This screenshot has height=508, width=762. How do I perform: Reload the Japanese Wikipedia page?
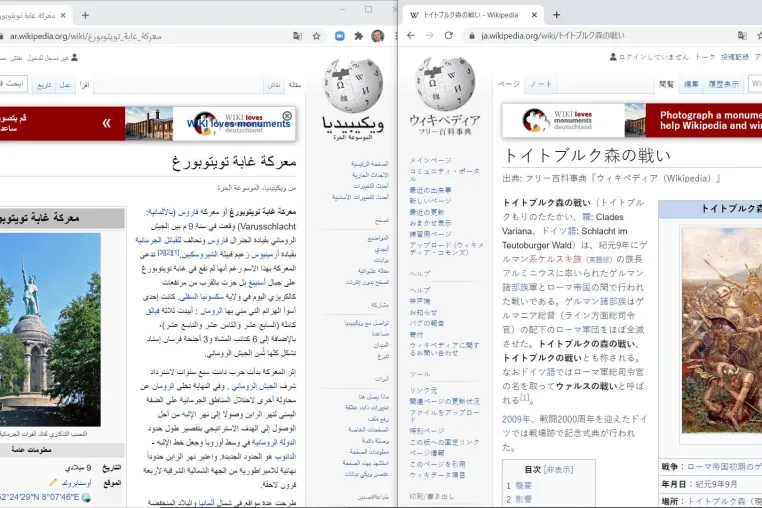[x=449, y=35]
